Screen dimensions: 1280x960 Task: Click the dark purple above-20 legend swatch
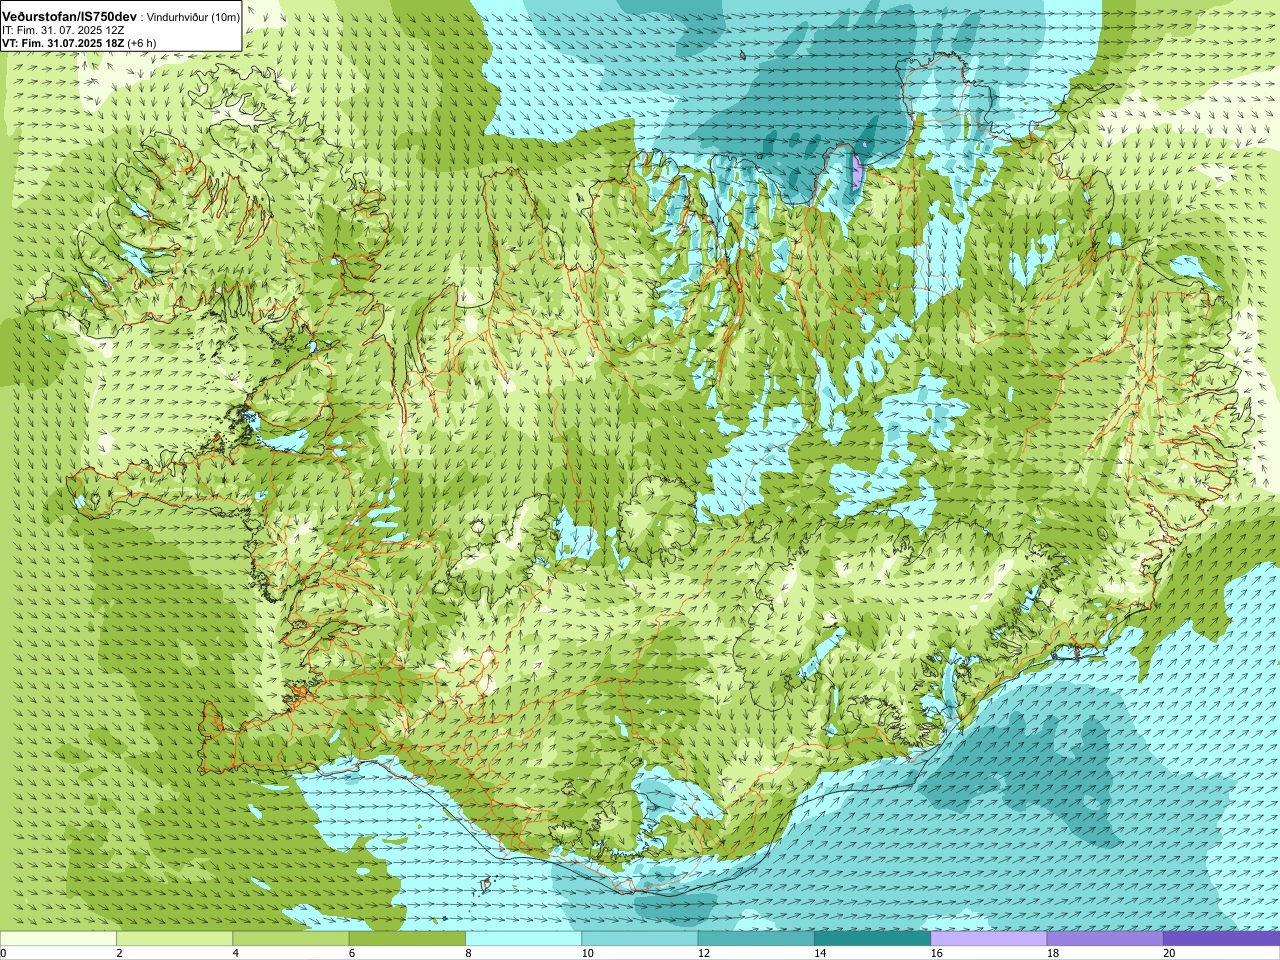tap(1222, 939)
